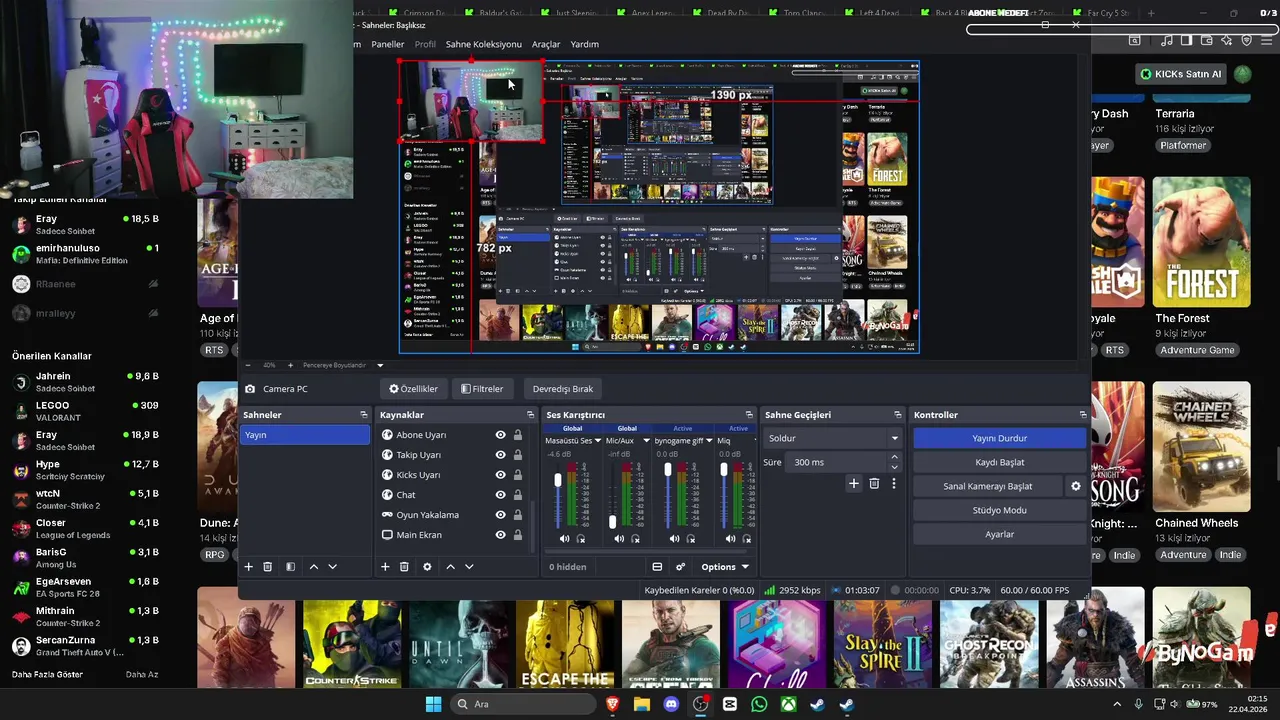Toggle monitoring headphone icon for Masaüstü Ses
This screenshot has width=1280, height=720.
point(581,539)
